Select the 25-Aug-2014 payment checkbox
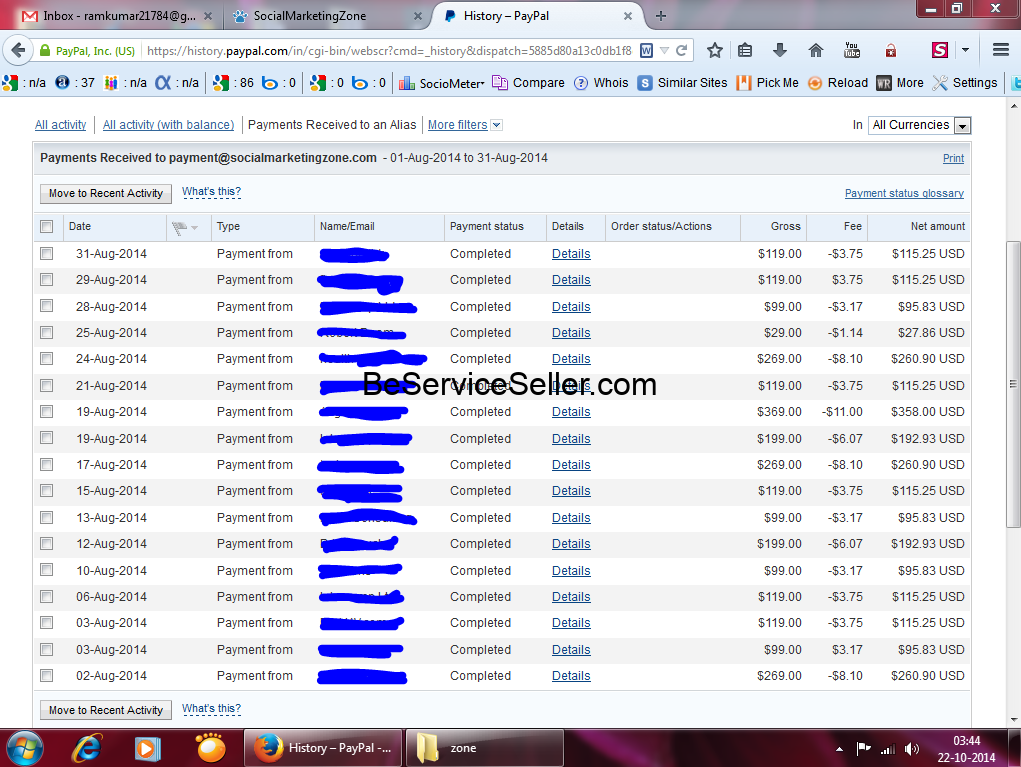 click(46, 333)
